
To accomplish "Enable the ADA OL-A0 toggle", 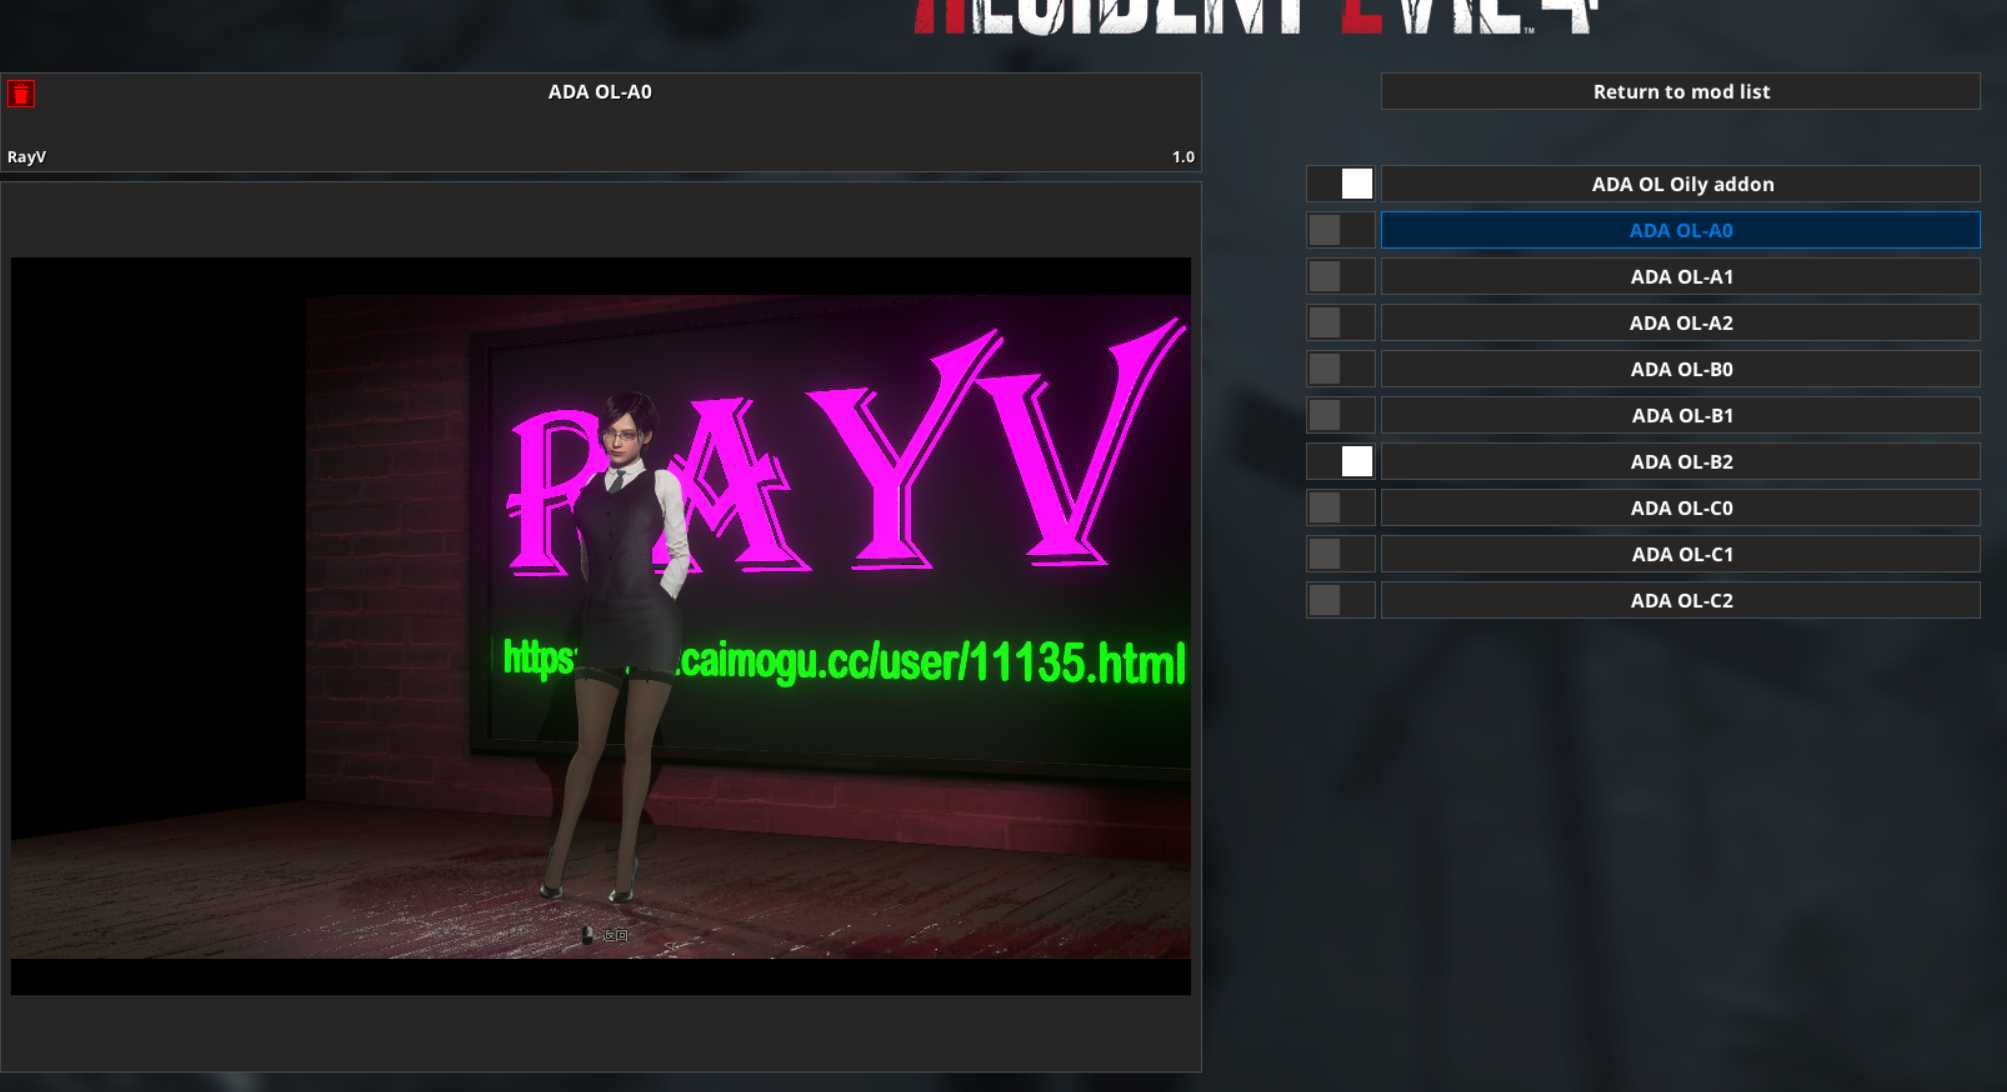I will (1340, 230).
